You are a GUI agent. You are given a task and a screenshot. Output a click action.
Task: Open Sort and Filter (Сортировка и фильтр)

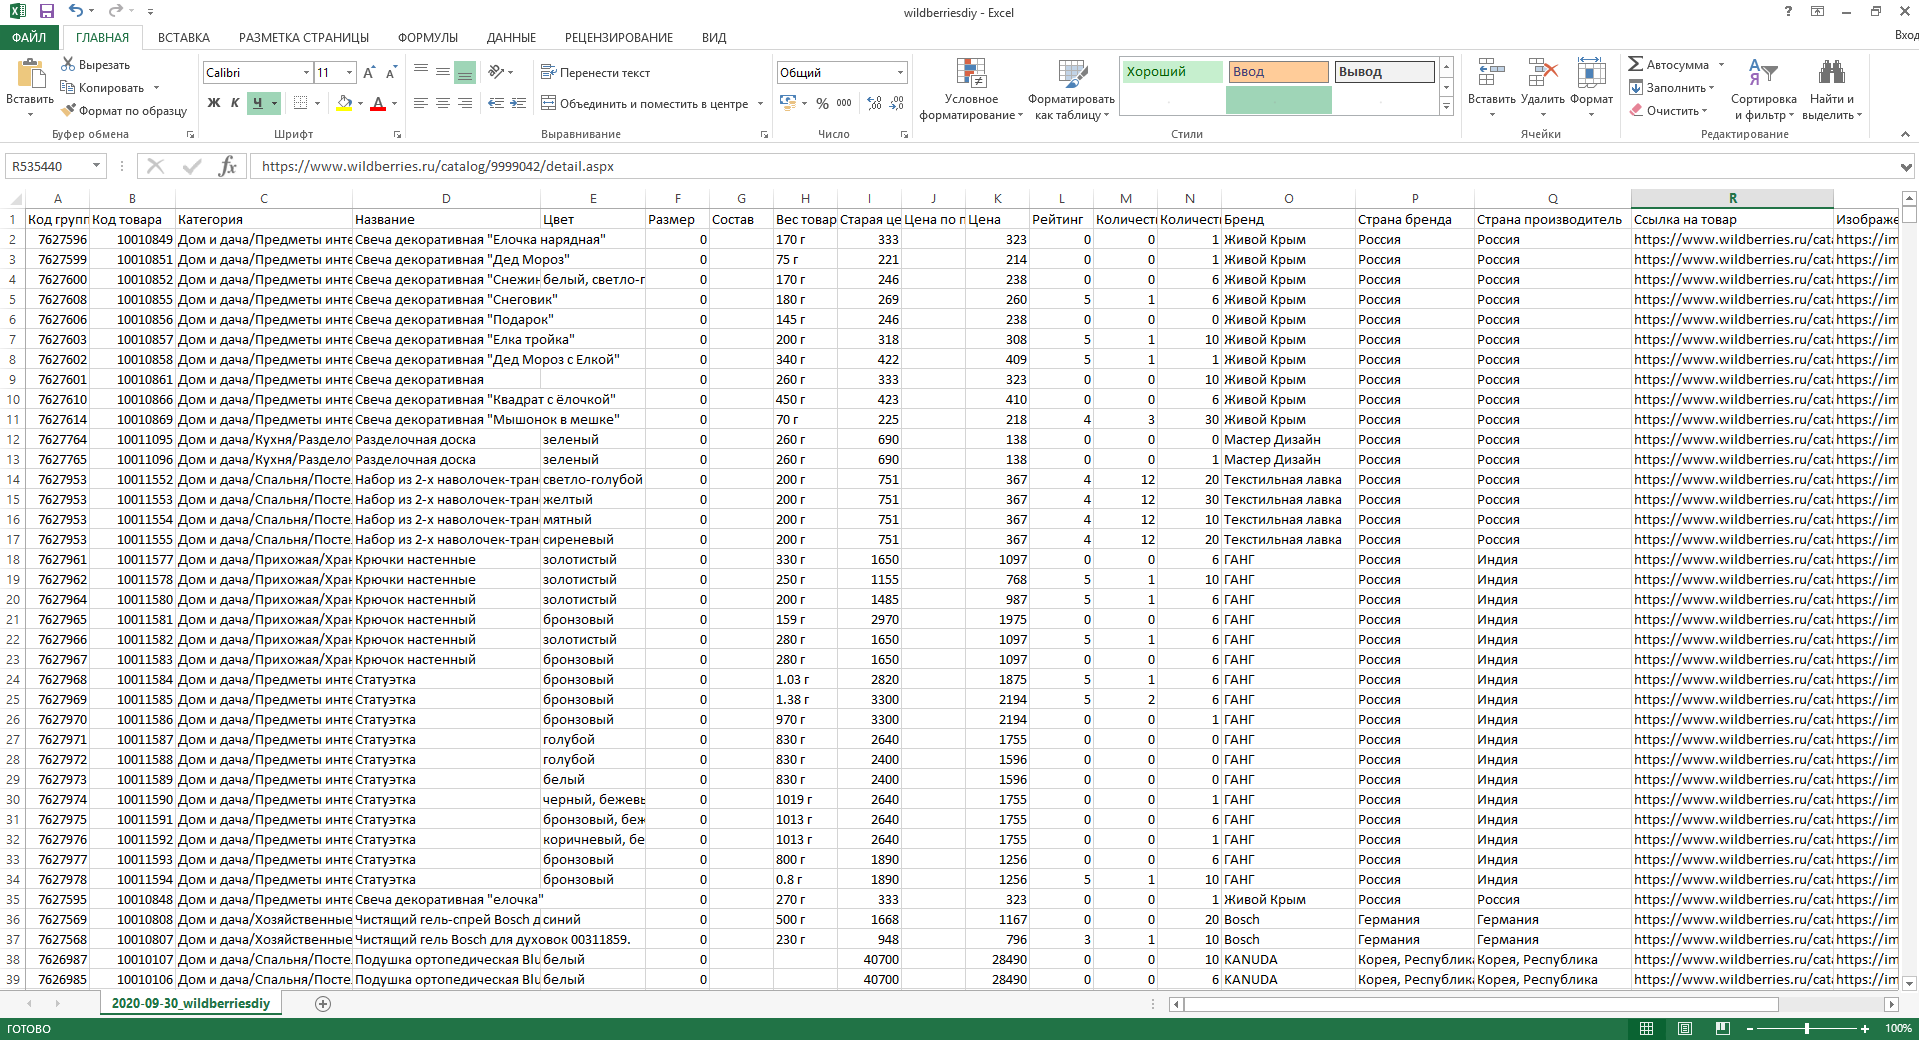[1763, 90]
